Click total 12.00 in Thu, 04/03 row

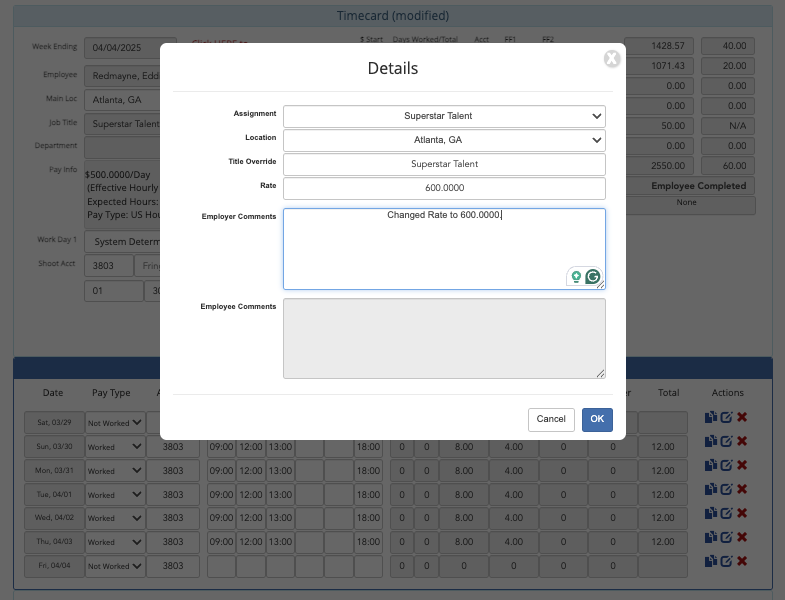[663, 542]
